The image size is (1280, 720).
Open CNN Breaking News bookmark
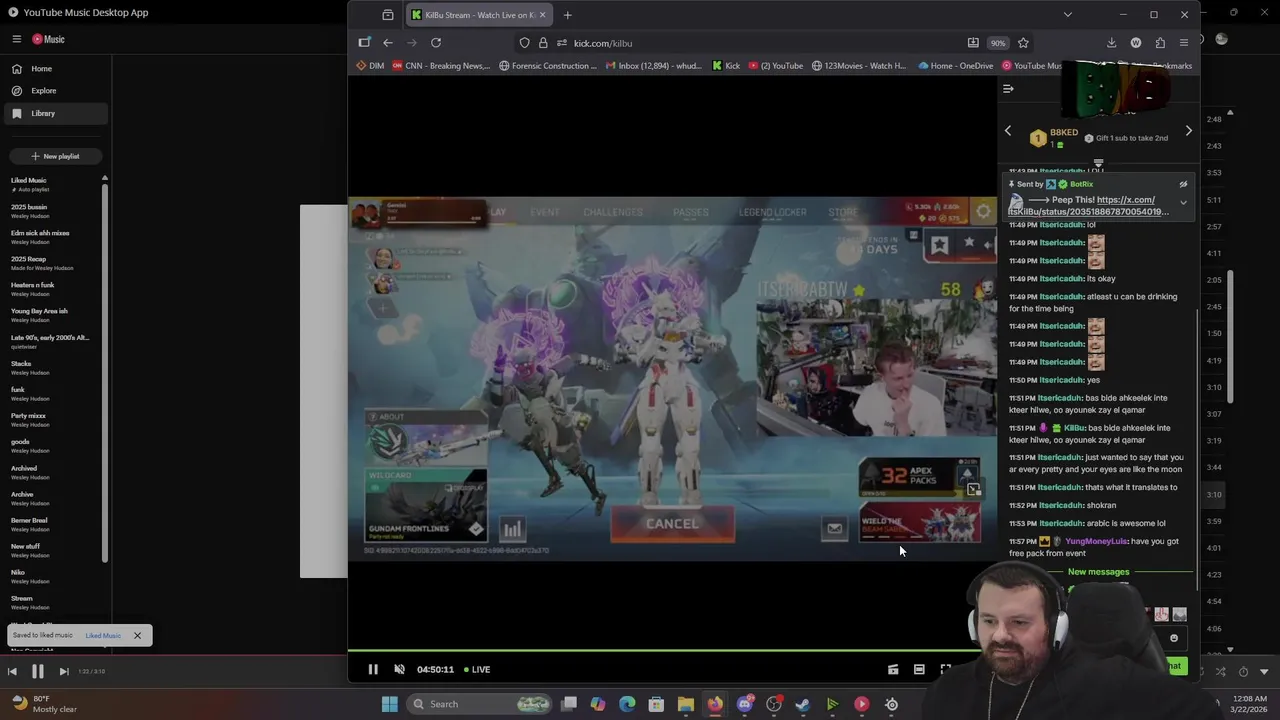pyautogui.click(x=441, y=66)
